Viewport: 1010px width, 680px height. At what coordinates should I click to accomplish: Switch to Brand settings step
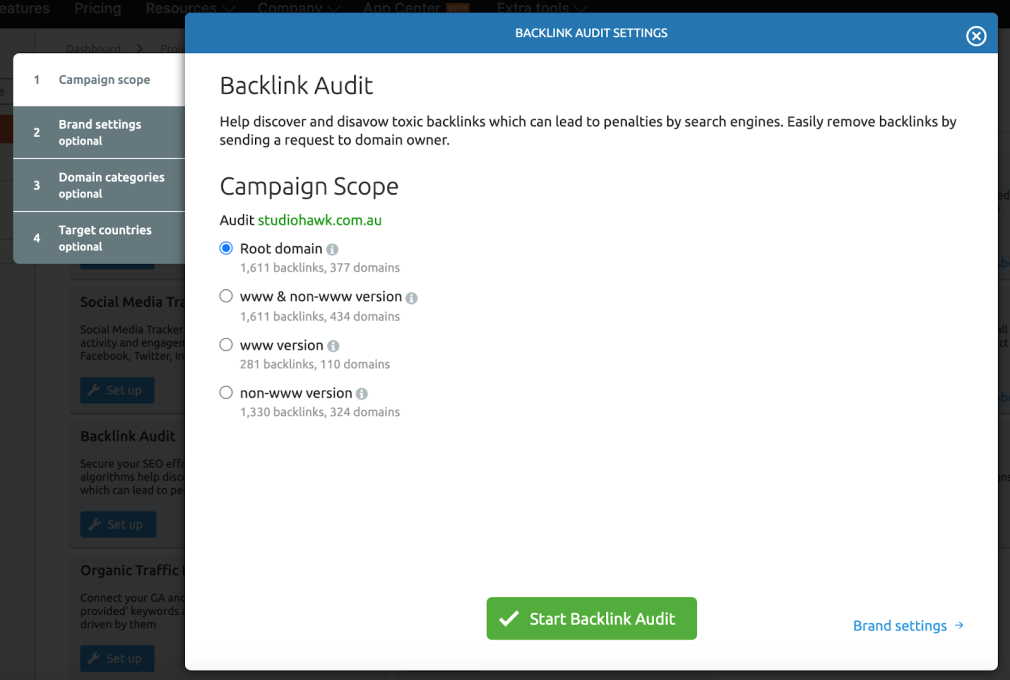coord(100,132)
